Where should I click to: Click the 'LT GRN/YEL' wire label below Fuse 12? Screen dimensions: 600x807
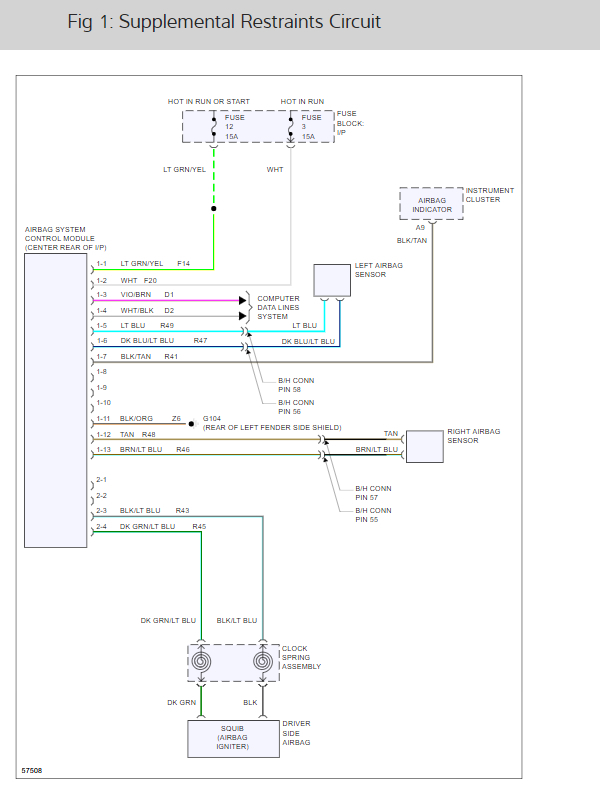coord(184,169)
